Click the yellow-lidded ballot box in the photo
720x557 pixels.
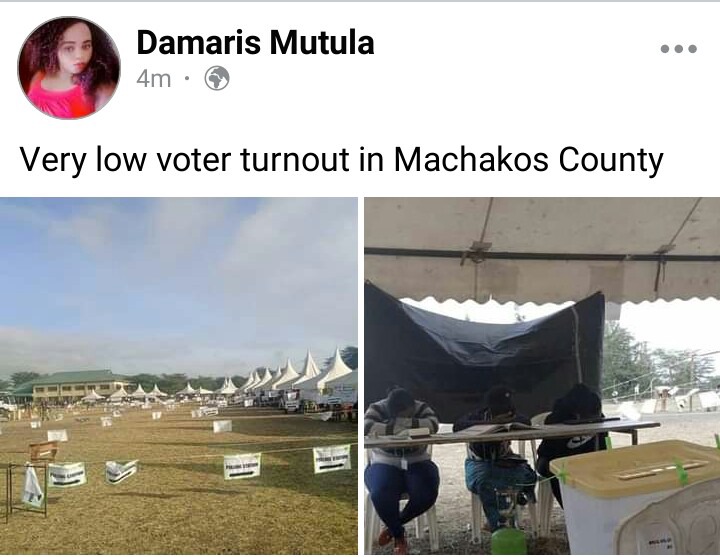(634, 494)
